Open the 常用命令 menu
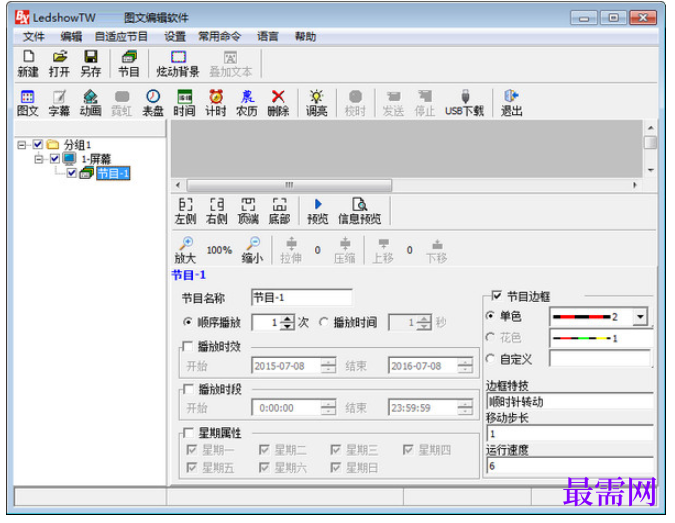Screen dimensions: 675x523 click(x=220, y=37)
